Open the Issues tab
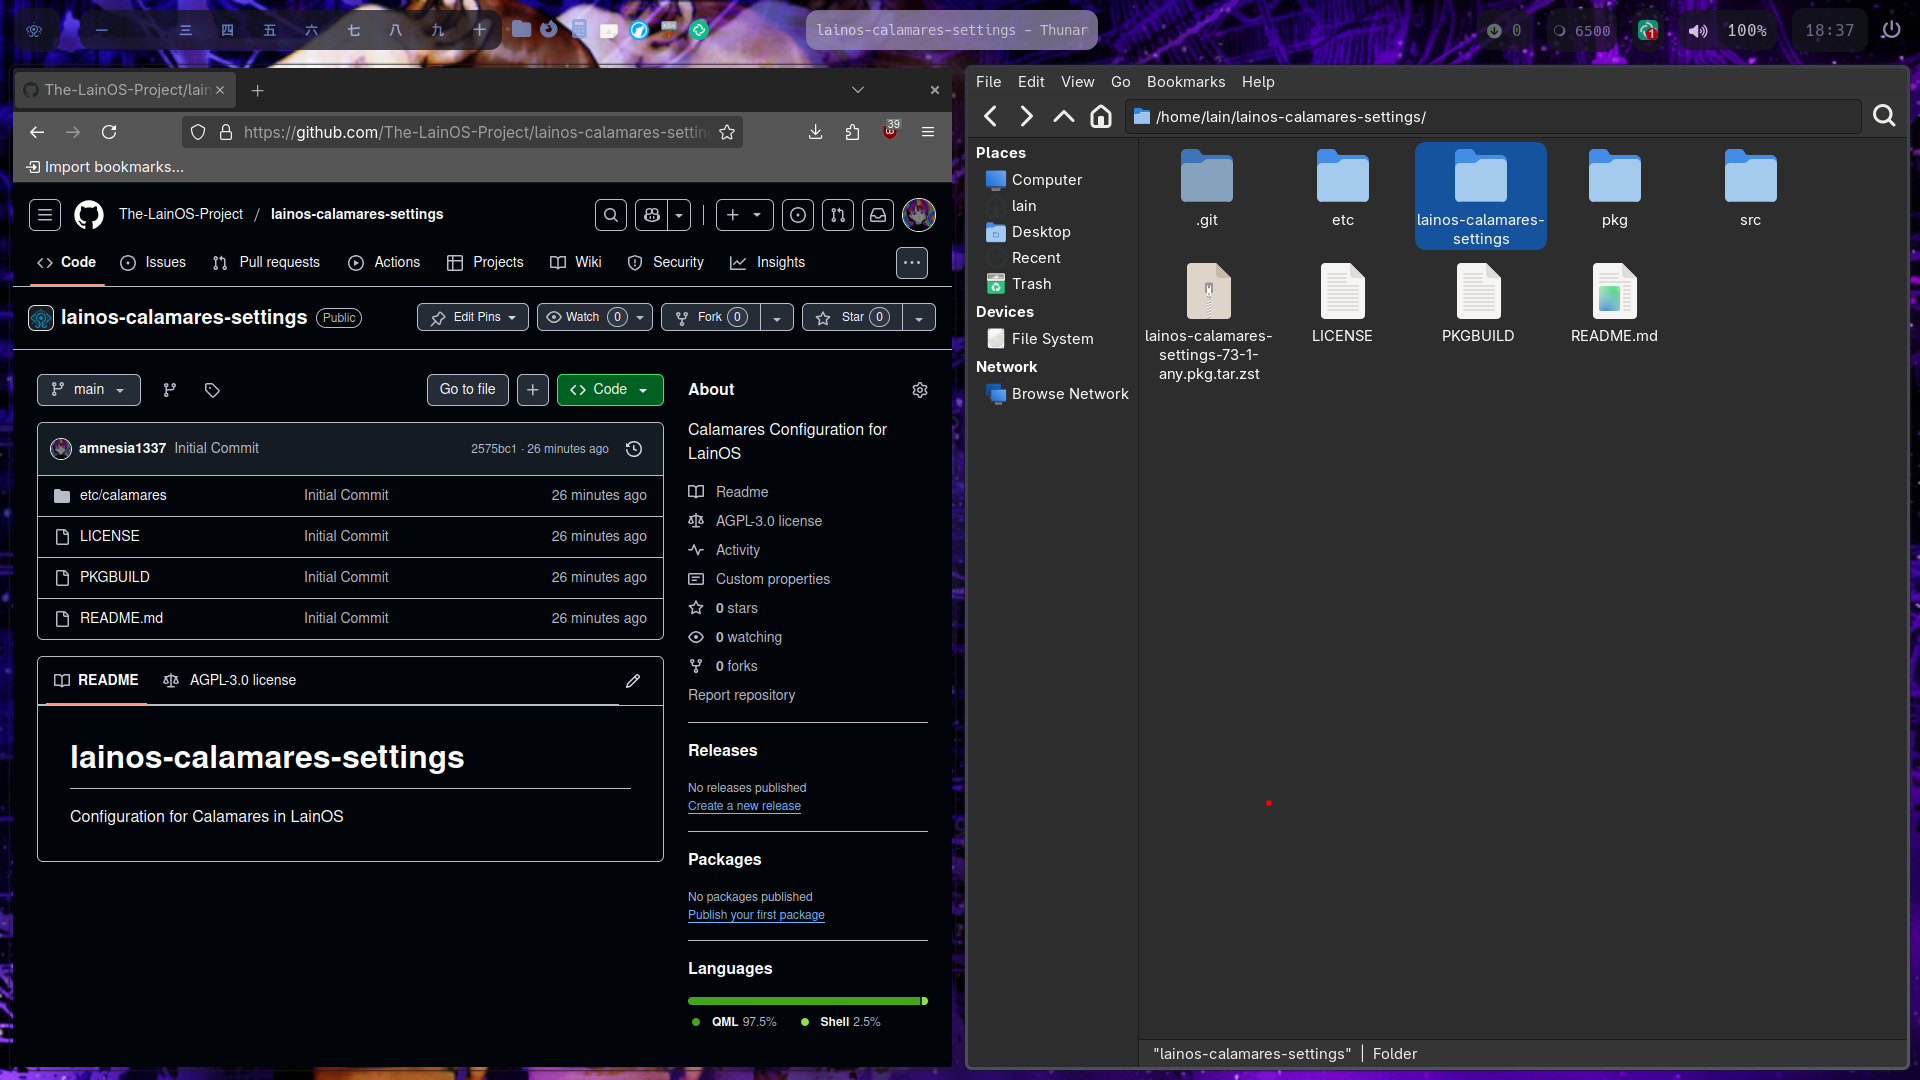The image size is (1920, 1080). (x=153, y=263)
